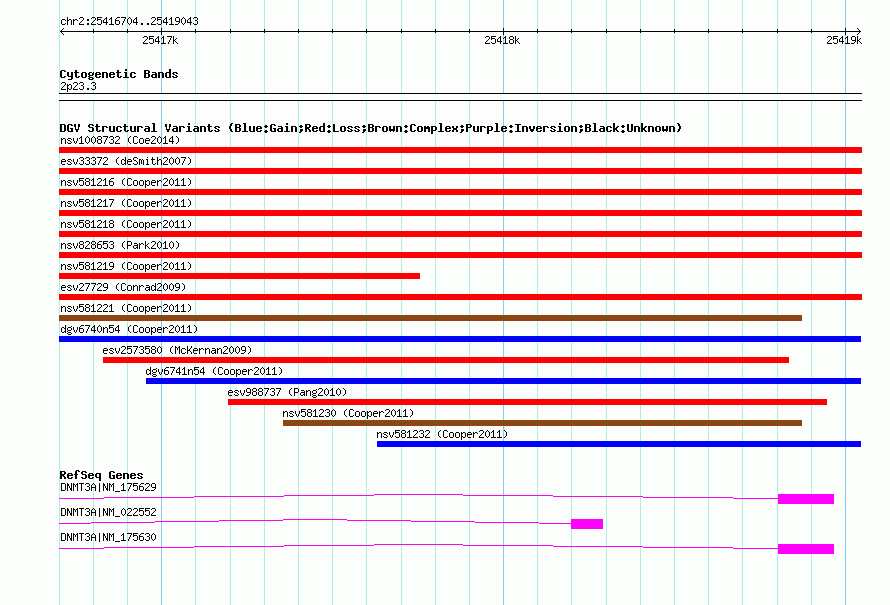The width and height of the screenshot is (890, 605).
Task: Click the brown nsv581221 complex variant bar
Action: coord(430,318)
